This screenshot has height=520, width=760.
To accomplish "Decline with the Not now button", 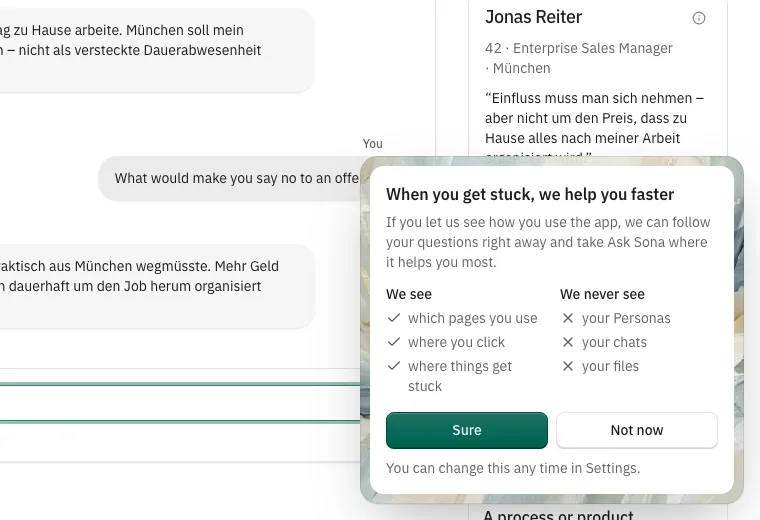I will 637,430.
